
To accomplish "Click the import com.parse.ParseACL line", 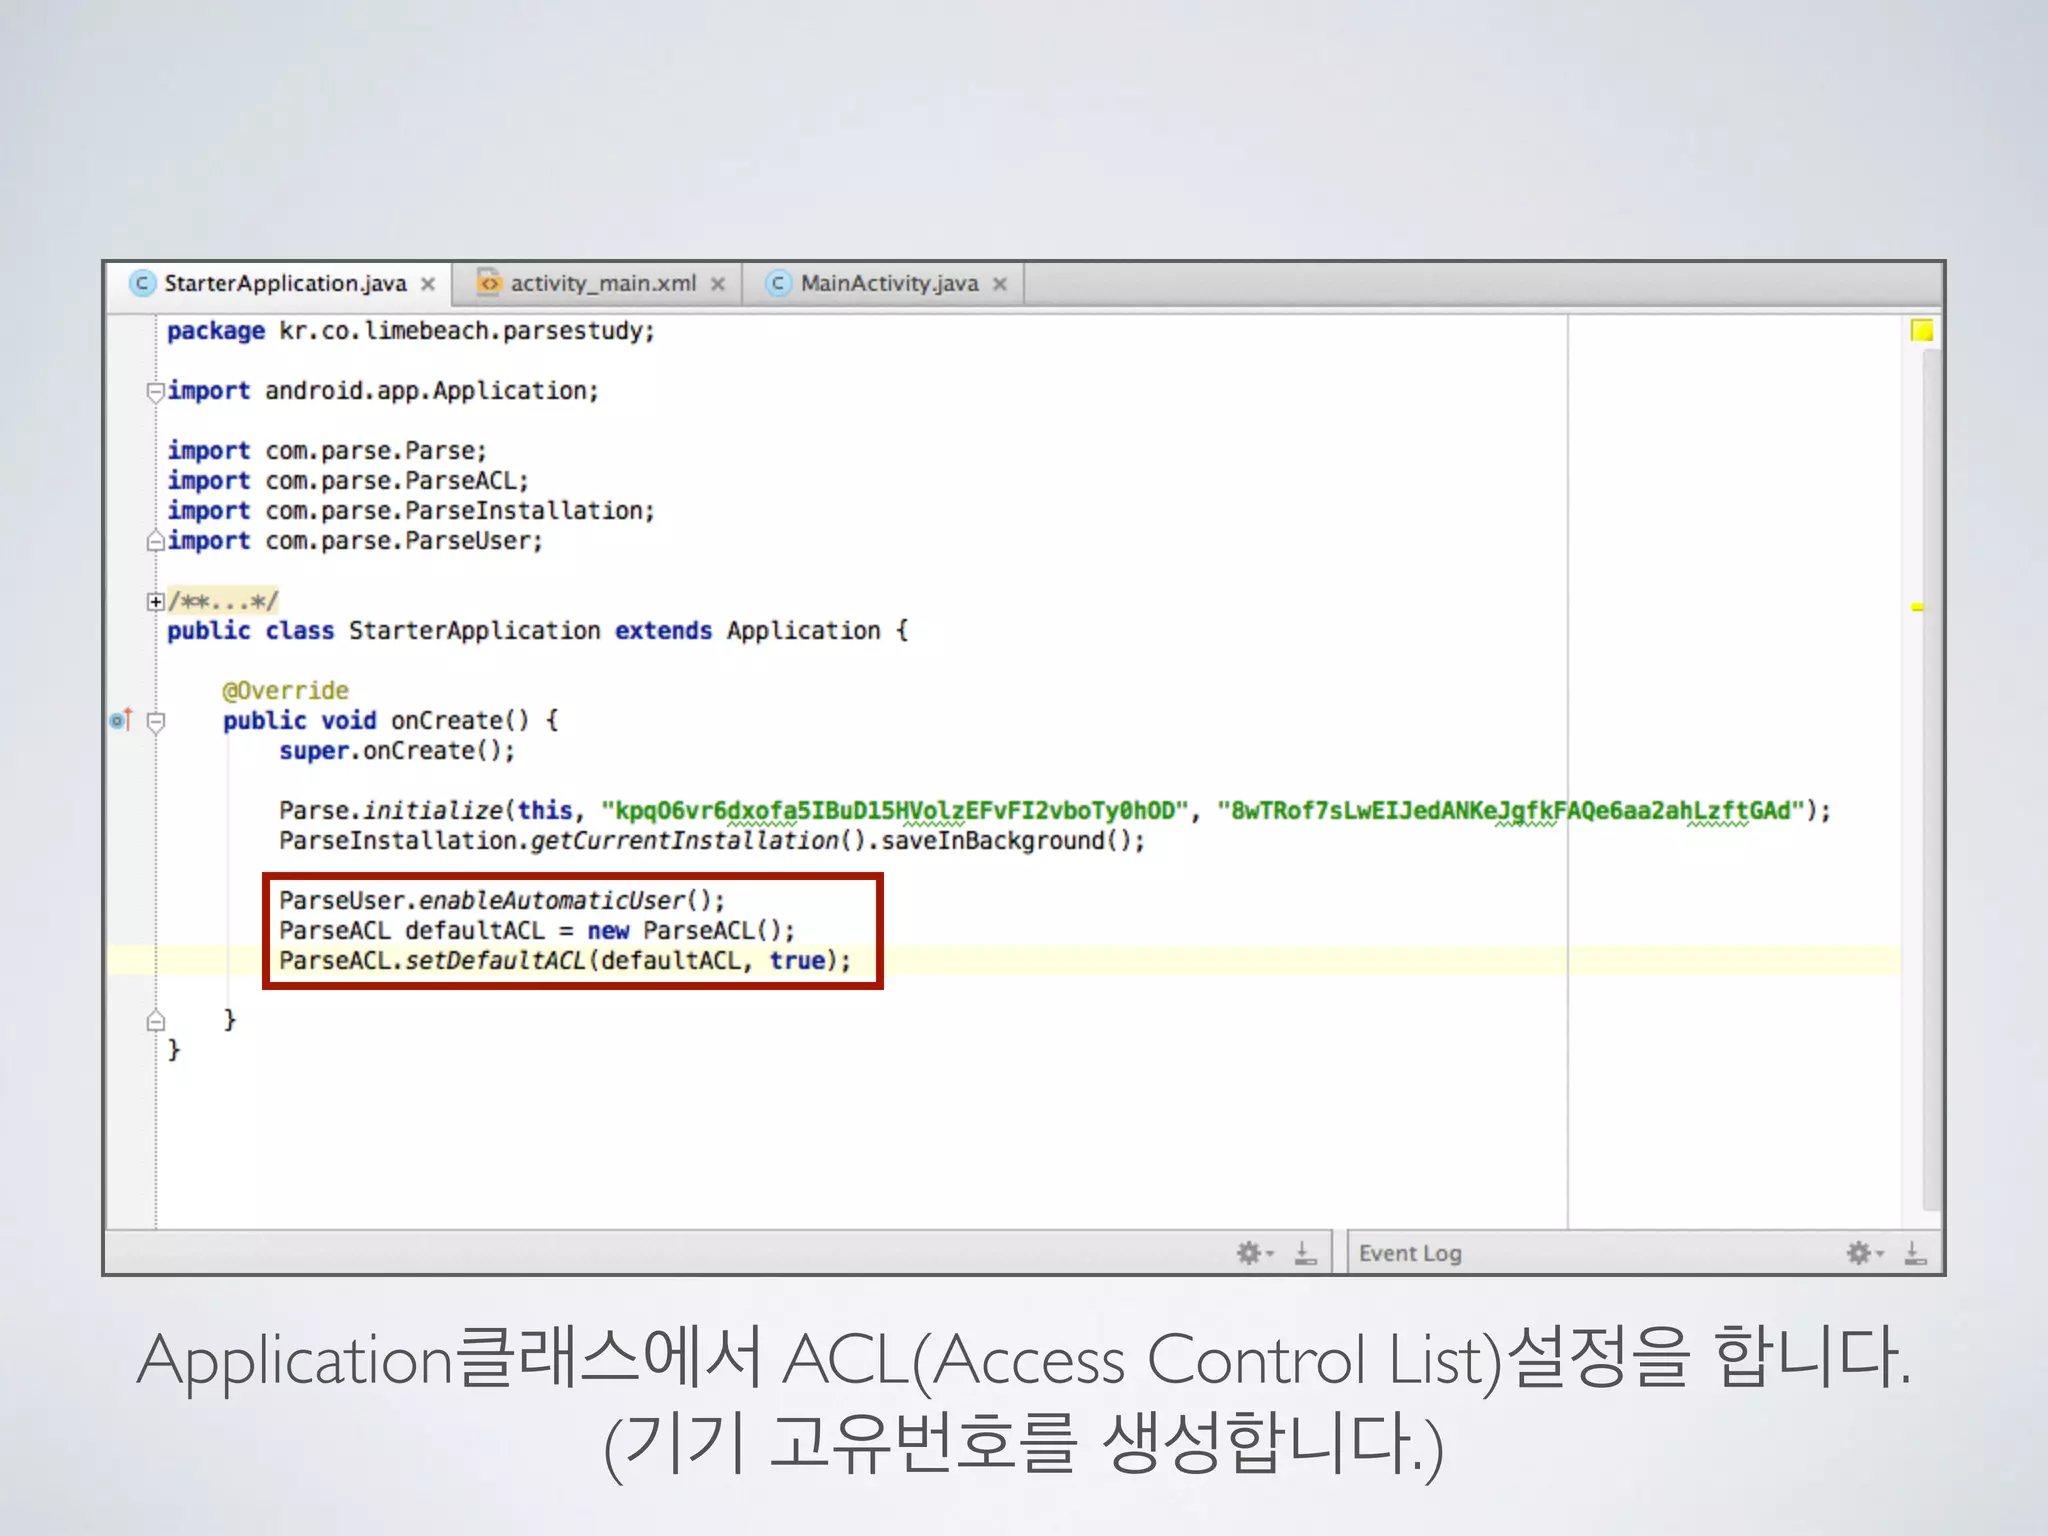I will click(348, 481).
